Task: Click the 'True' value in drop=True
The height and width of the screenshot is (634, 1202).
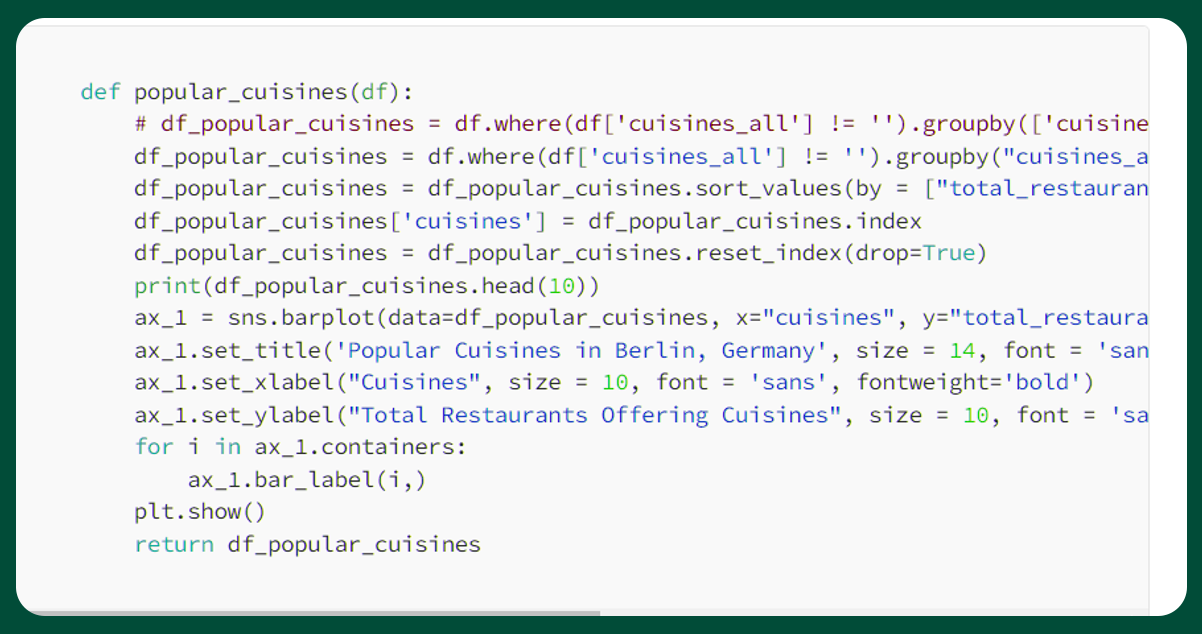Action: click(x=948, y=253)
